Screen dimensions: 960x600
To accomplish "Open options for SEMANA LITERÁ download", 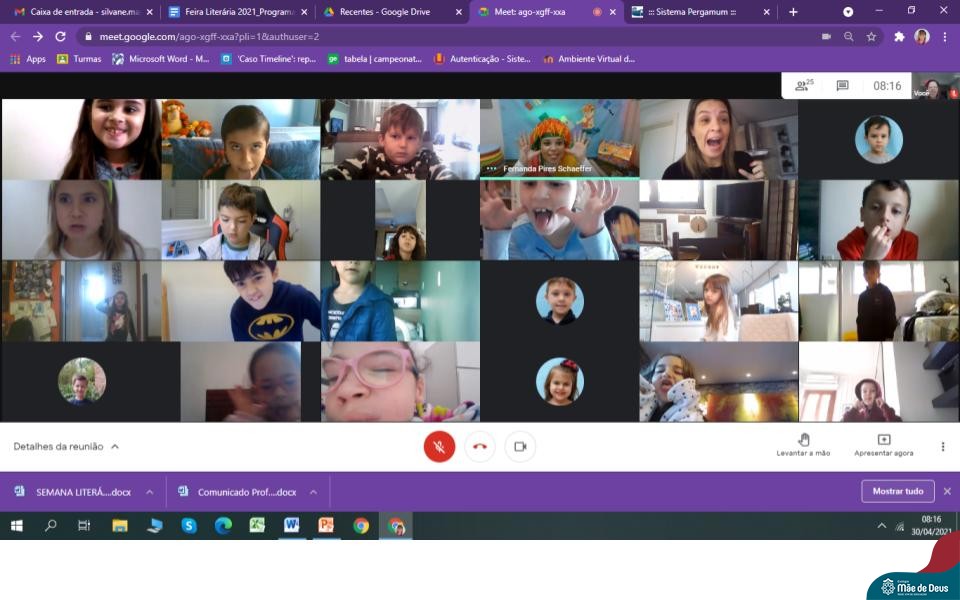I will click(149, 492).
